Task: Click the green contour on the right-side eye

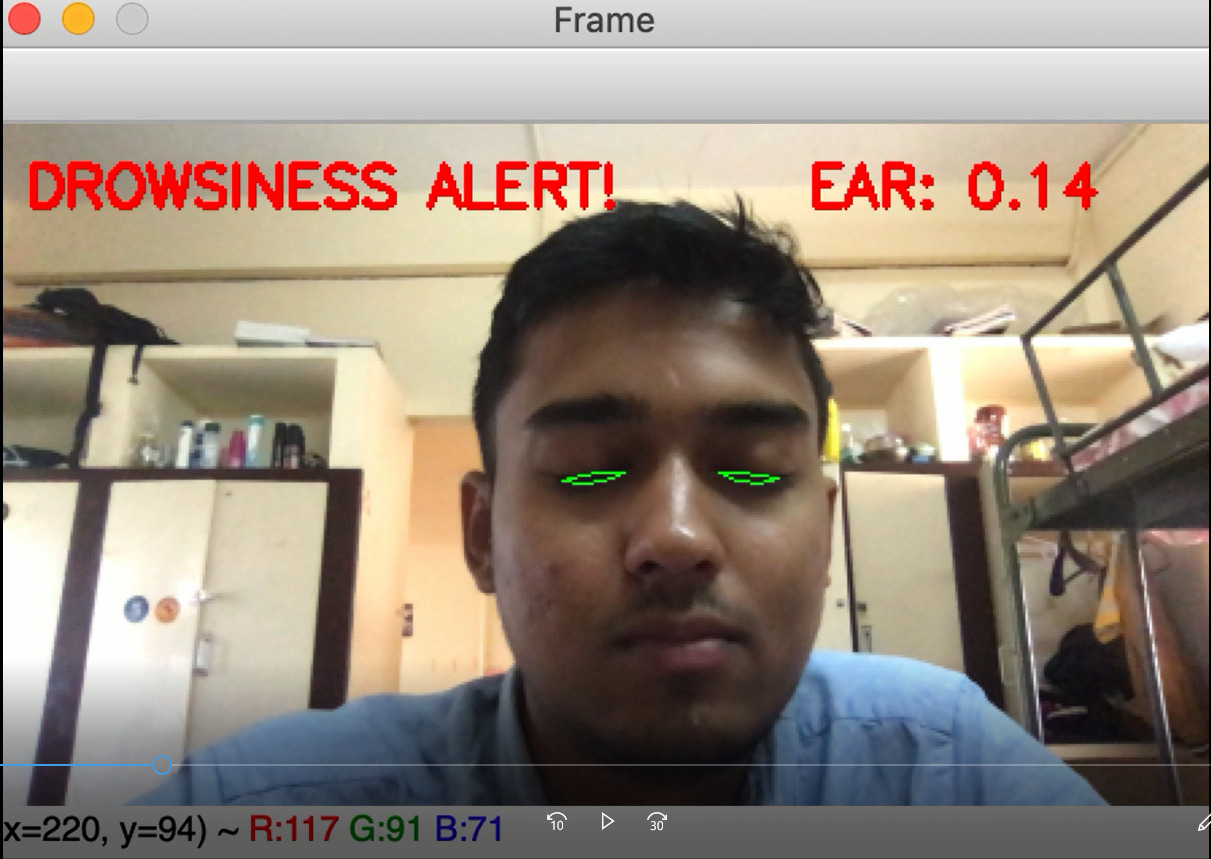Action: pyautogui.click(x=749, y=478)
